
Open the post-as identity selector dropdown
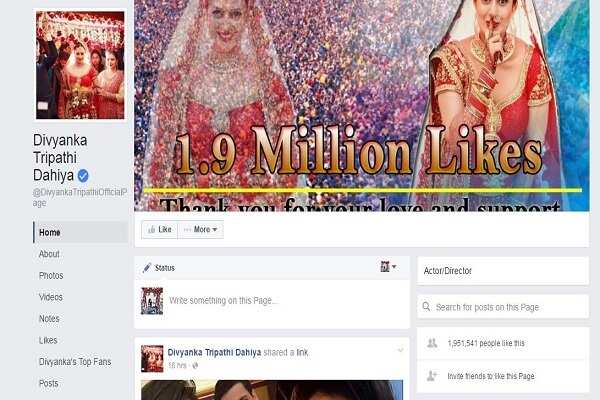[x=388, y=267]
